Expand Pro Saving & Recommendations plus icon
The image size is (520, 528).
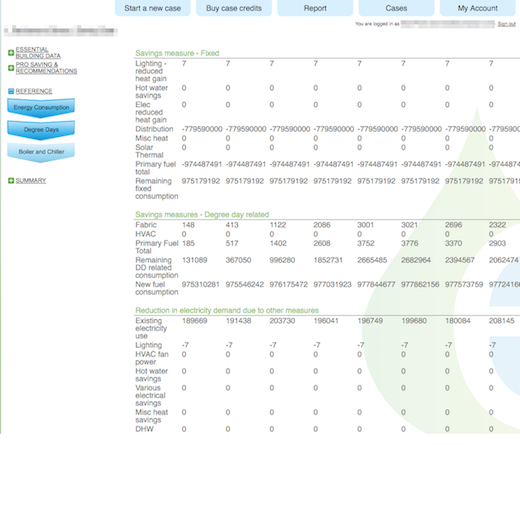11,68
